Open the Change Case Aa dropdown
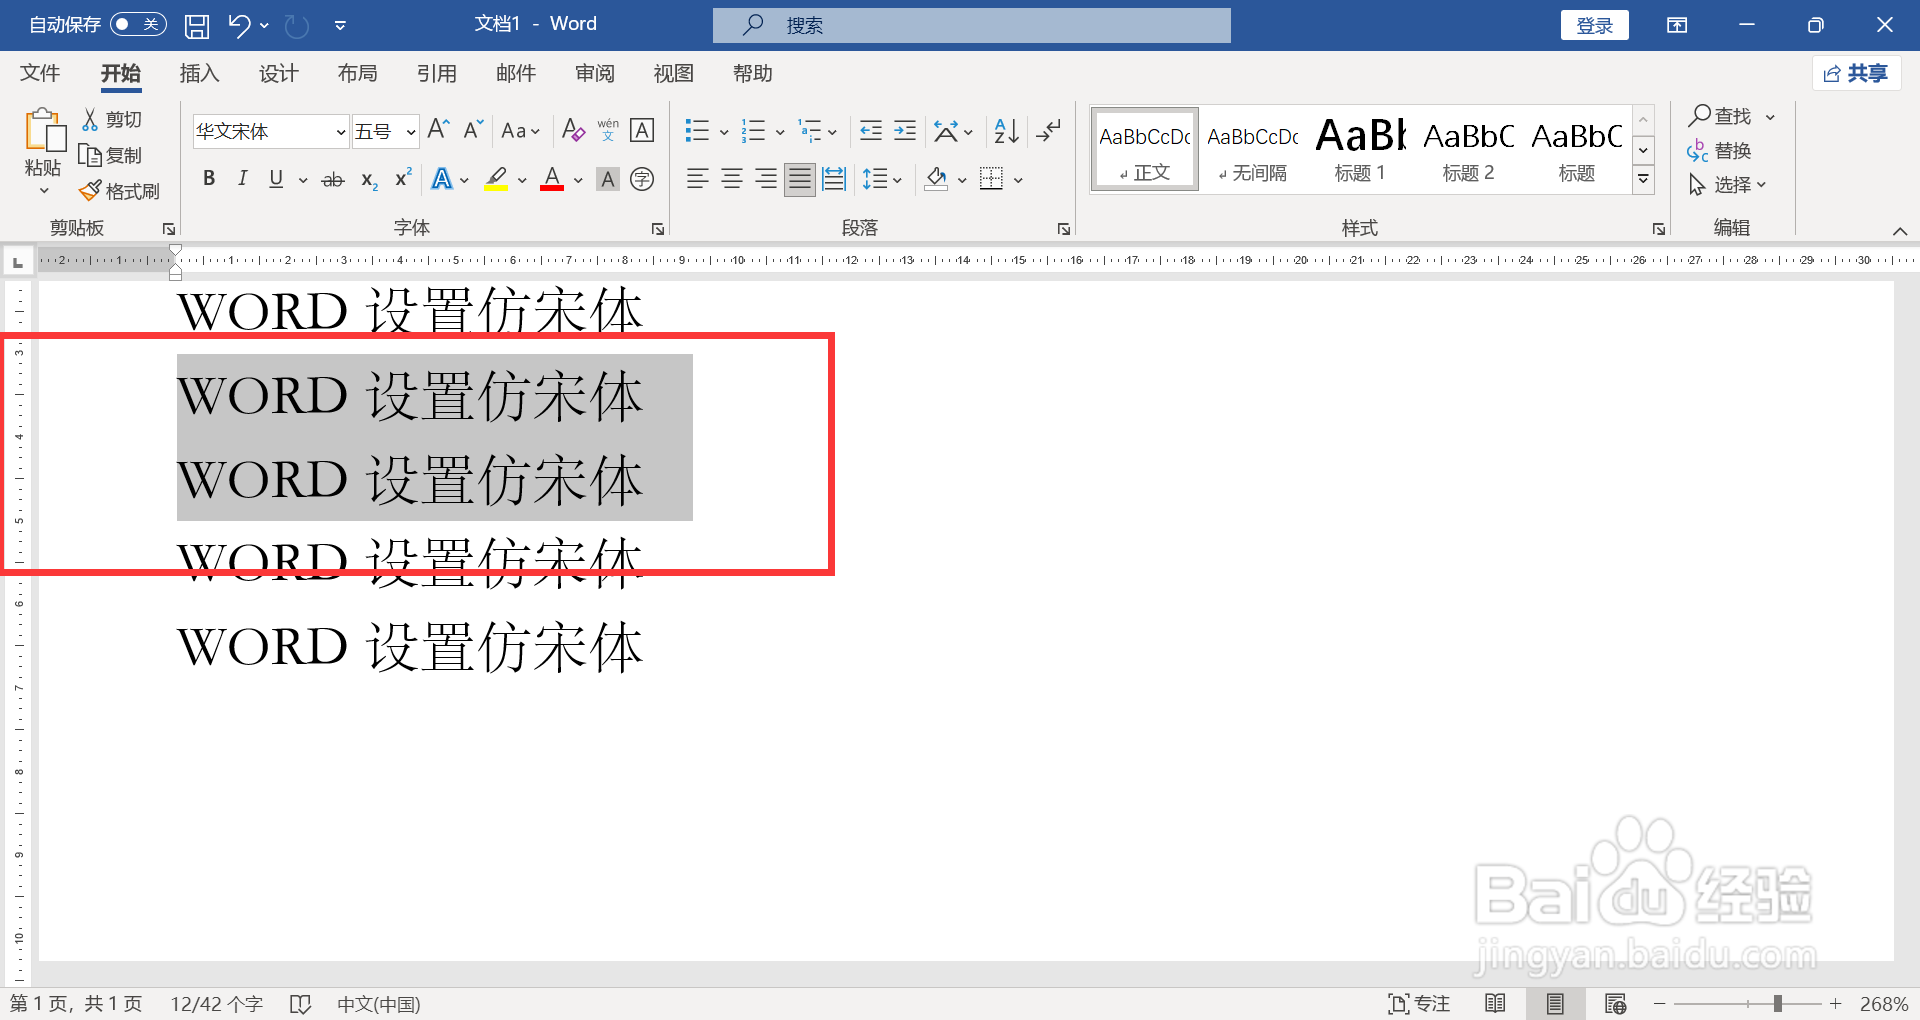Screen dimensions: 1920x1020 pos(520,131)
